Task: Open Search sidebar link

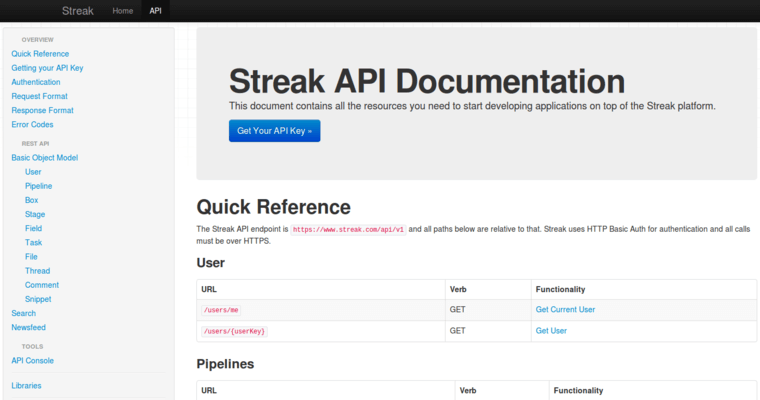Action: point(24,313)
